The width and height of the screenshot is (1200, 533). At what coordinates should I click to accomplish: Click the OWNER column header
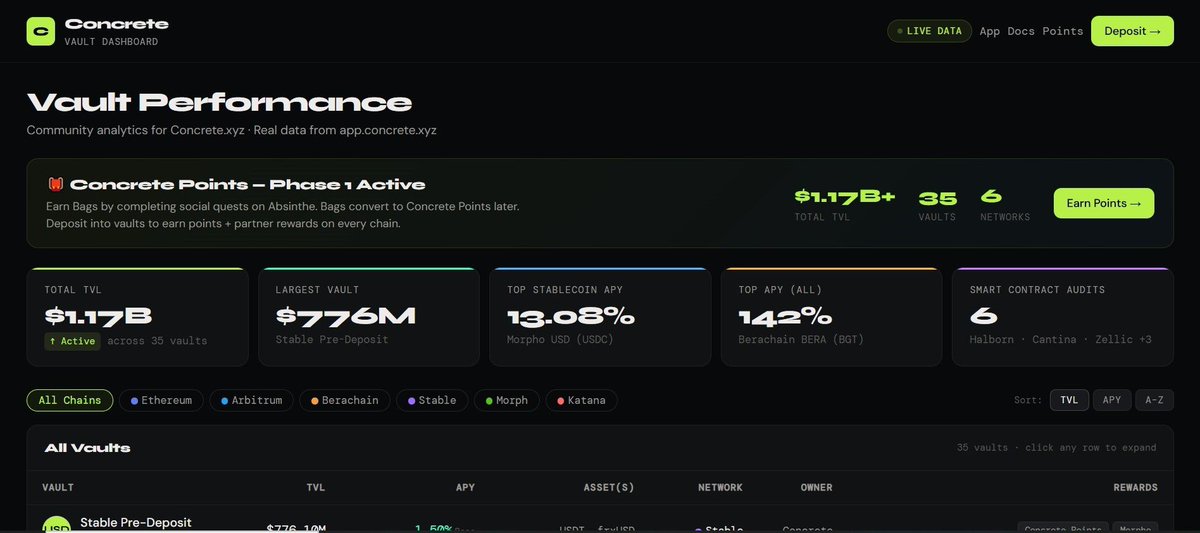[816, 488]
